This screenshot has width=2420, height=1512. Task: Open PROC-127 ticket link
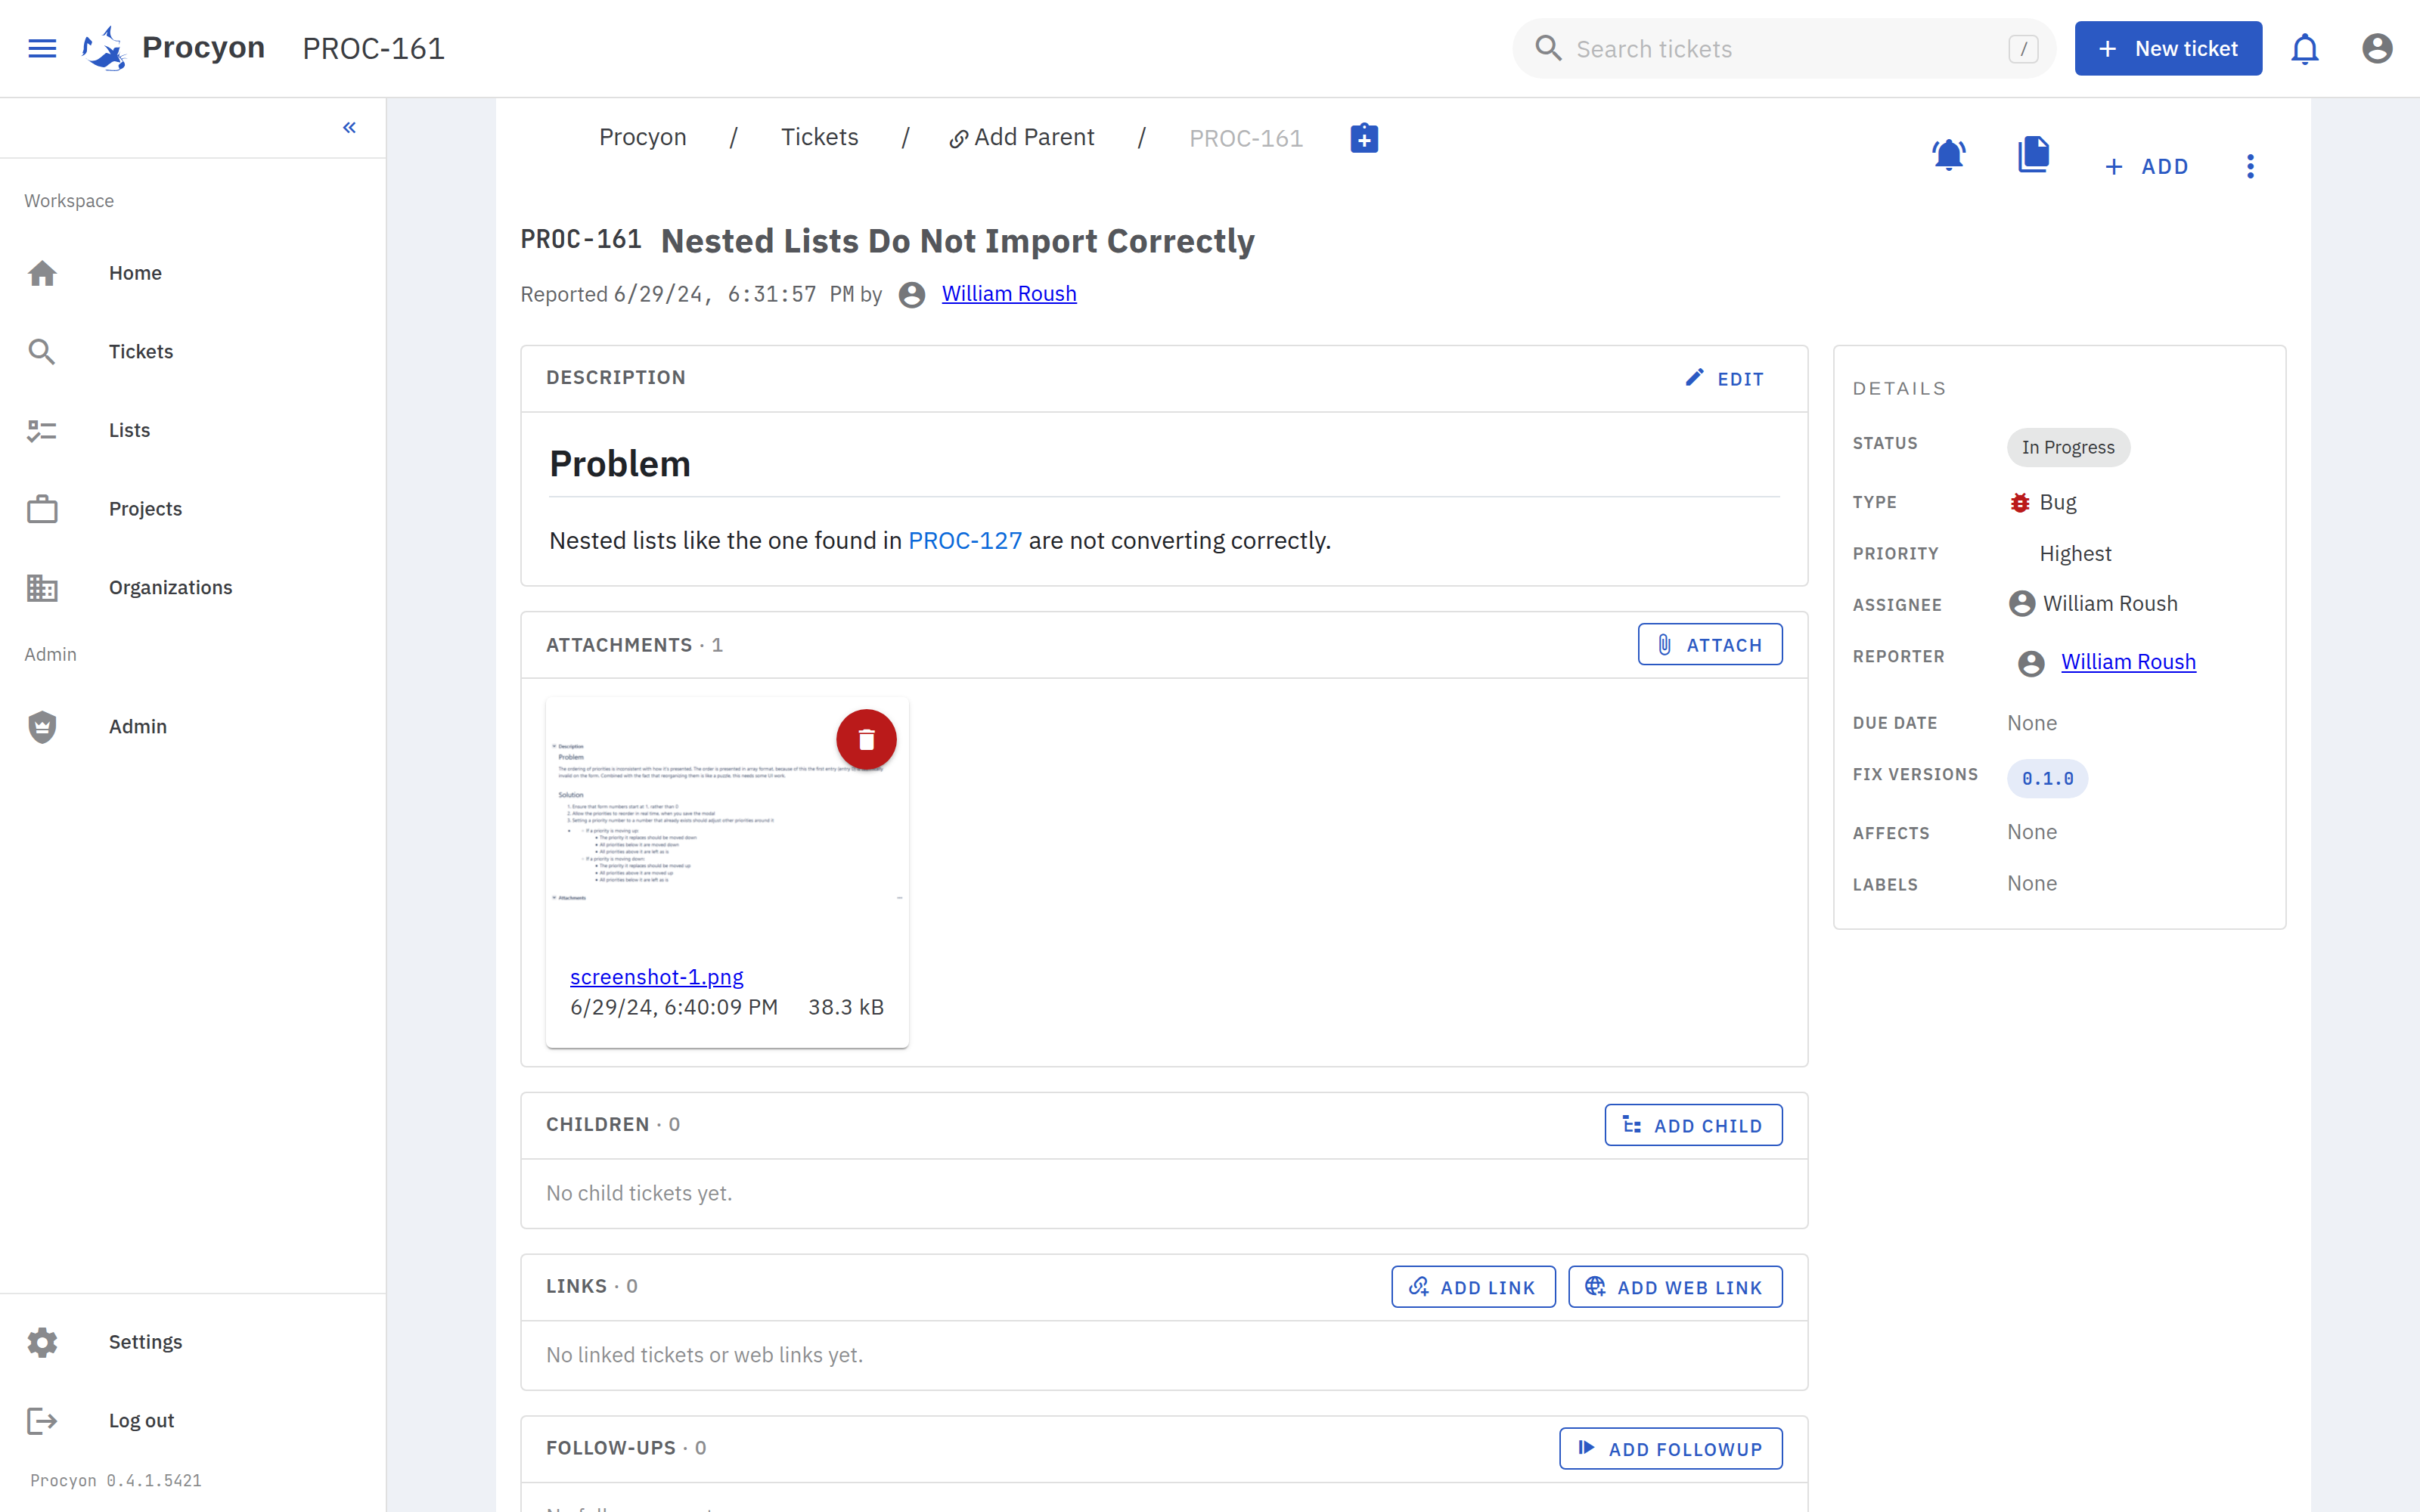(965, 541)
